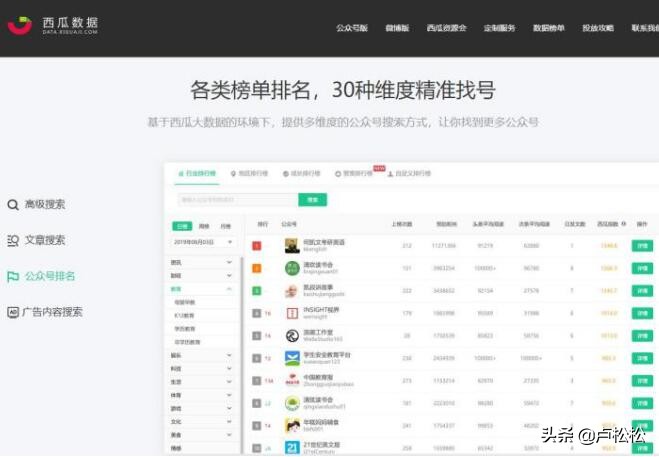Viewport: 659px width, 457px height.
Task: Click the account search input field
Action: (238, 200)
